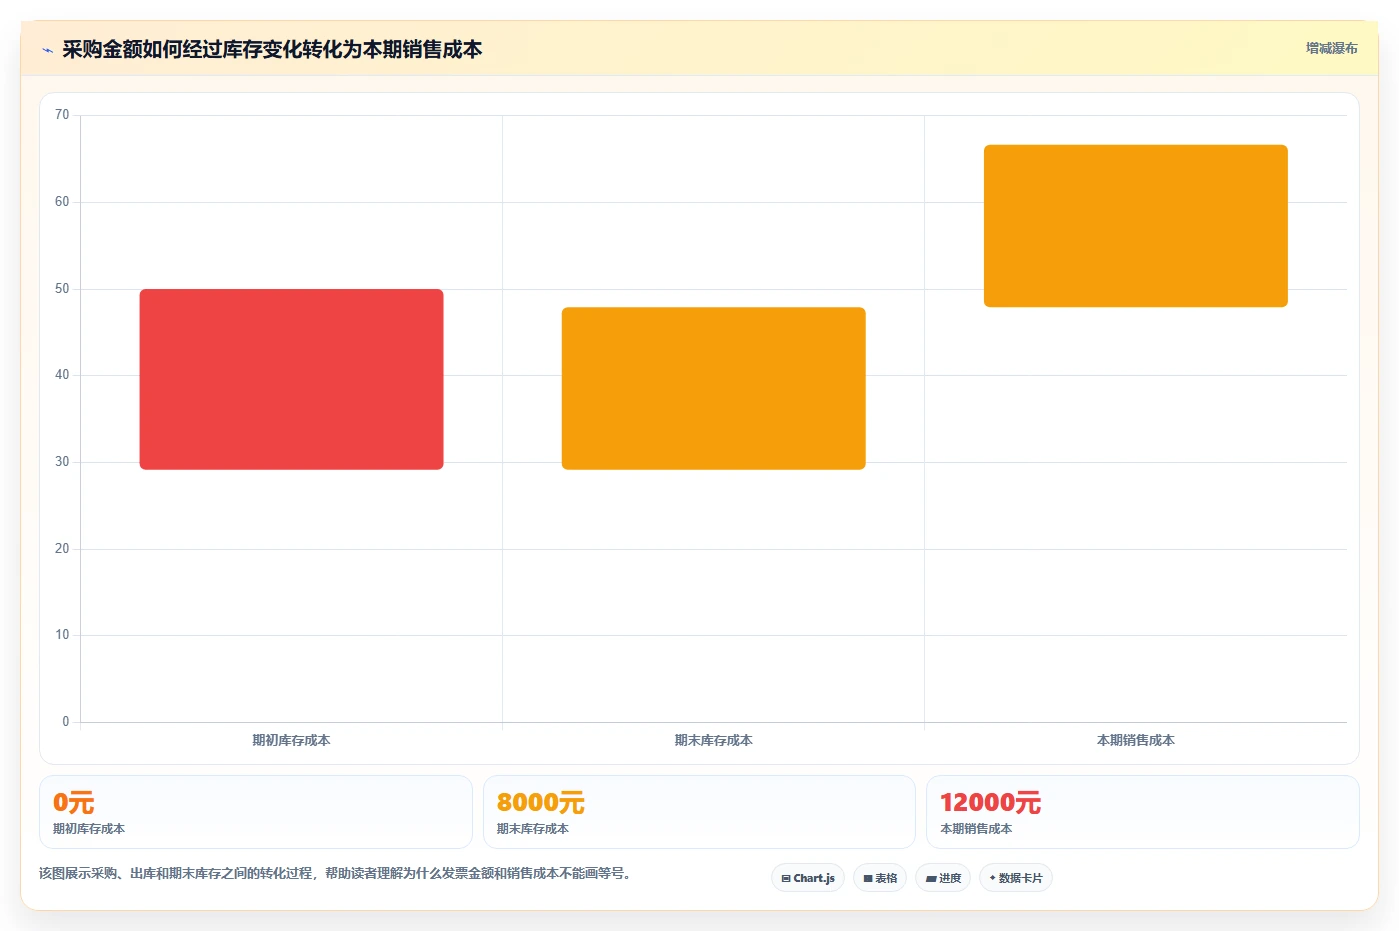
Task: Click the 本期销售成本 x-axis label
Action: click(x=1135, y=740)
